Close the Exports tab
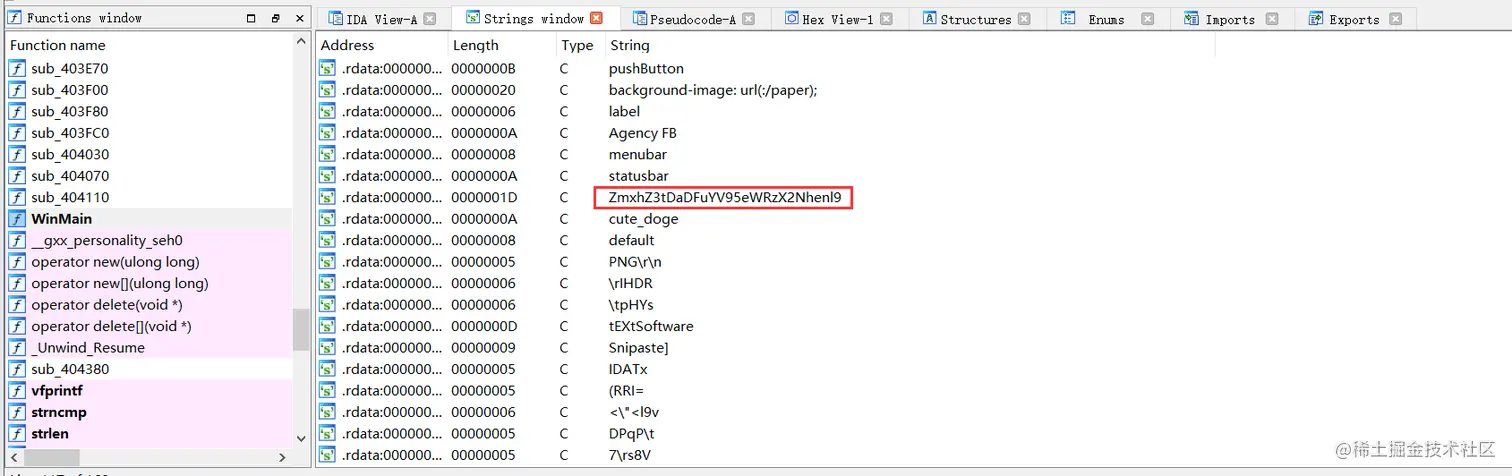This screenshot has width=1512, height=476. (x=1395, y=18)
